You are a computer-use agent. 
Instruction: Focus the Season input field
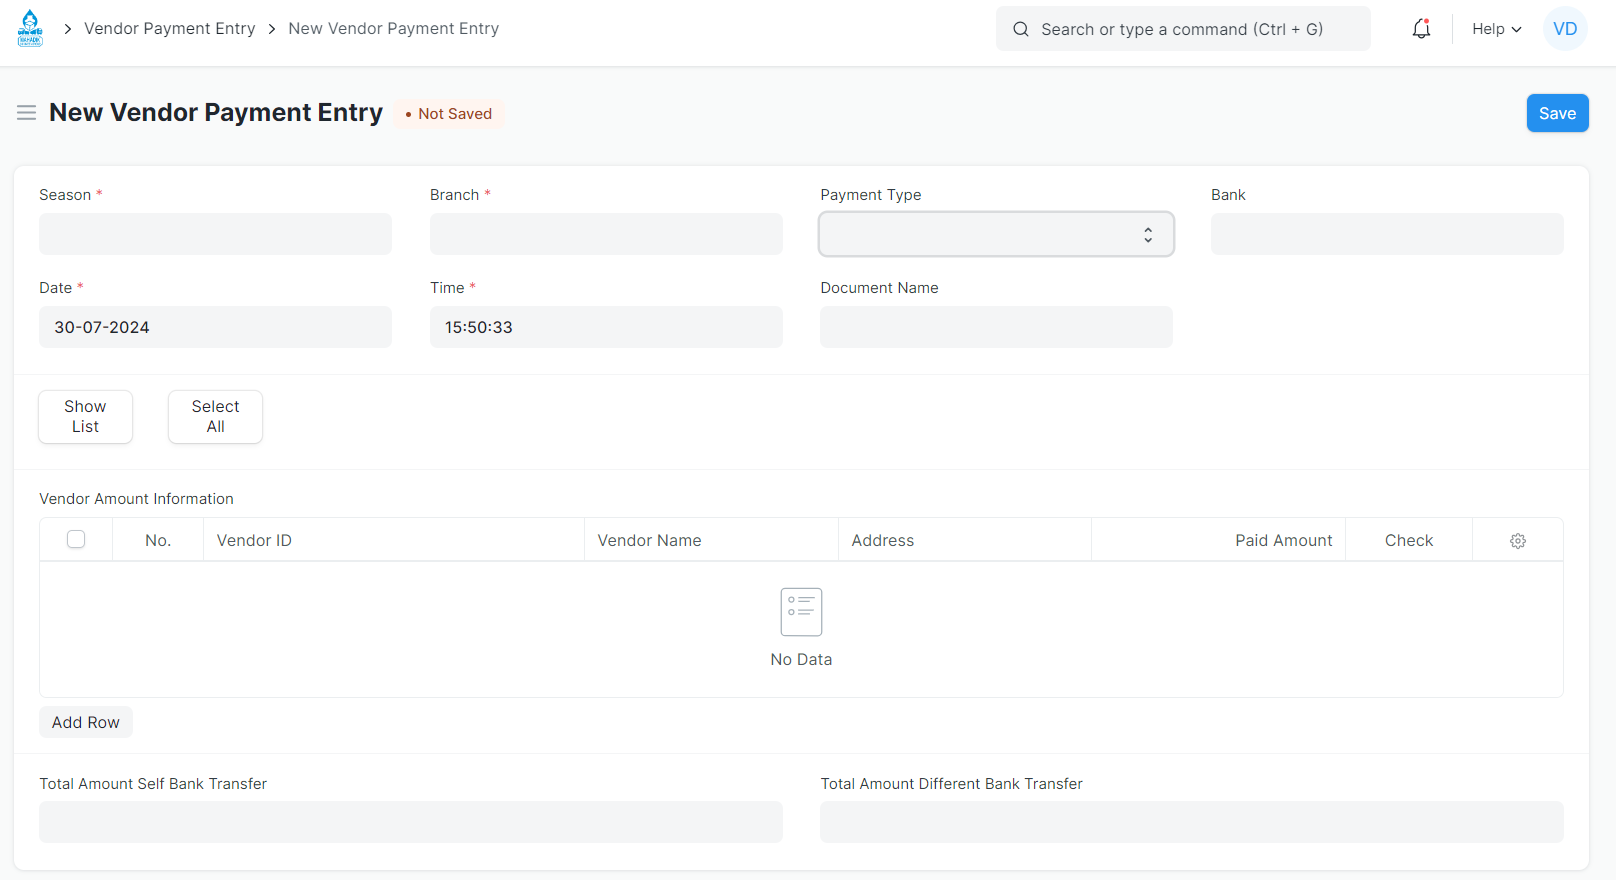(x=215, y=234)
